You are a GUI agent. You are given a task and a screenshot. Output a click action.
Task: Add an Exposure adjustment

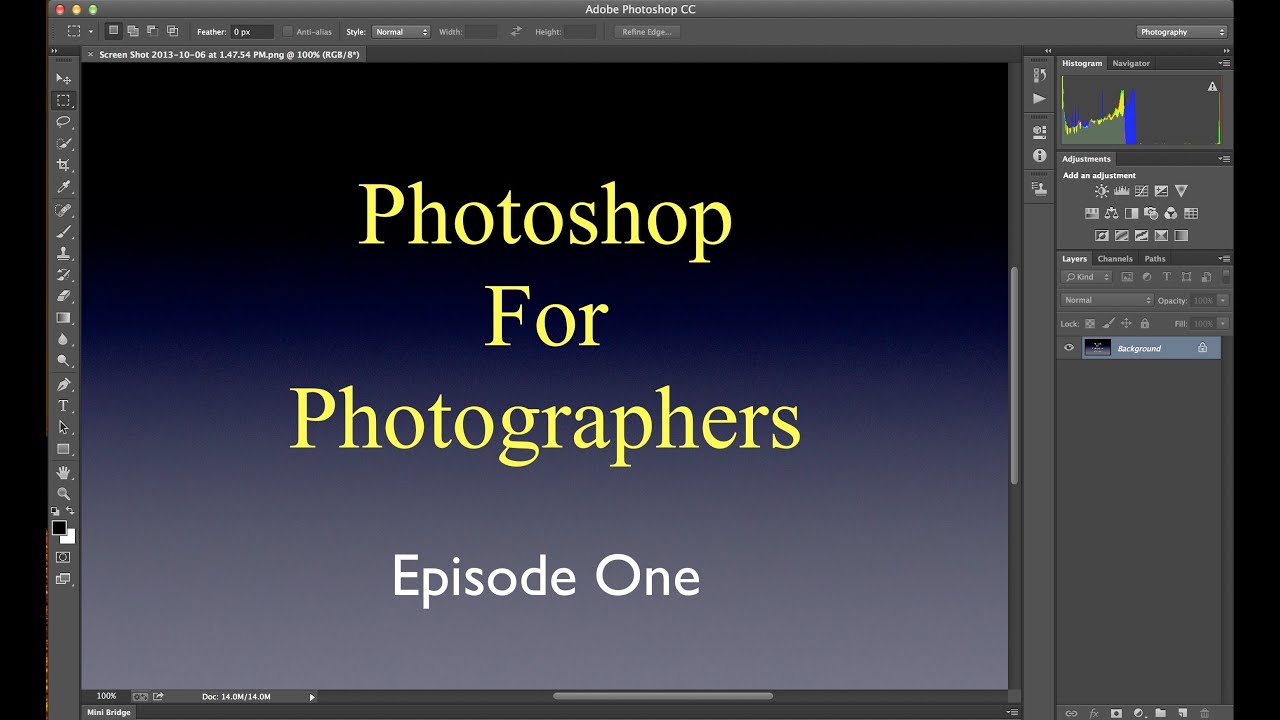1161,191
